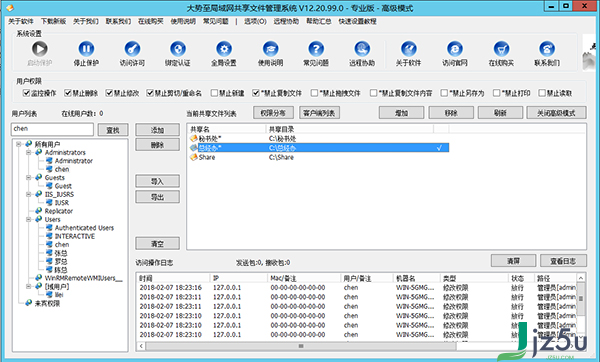The image size is (600, 362).
Task: Click the 客户端列表 button
Action: tap(319, 113)
